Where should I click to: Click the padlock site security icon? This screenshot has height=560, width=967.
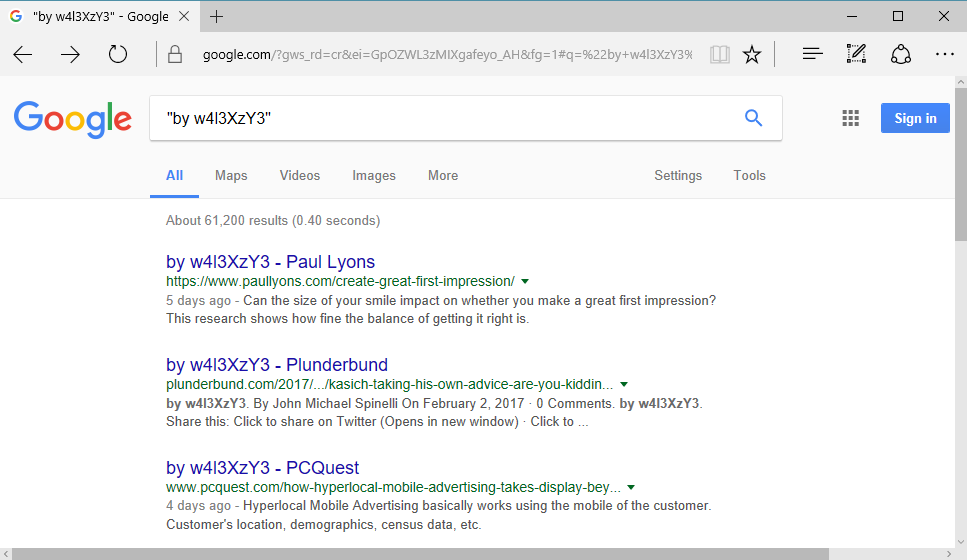point(175,55)
